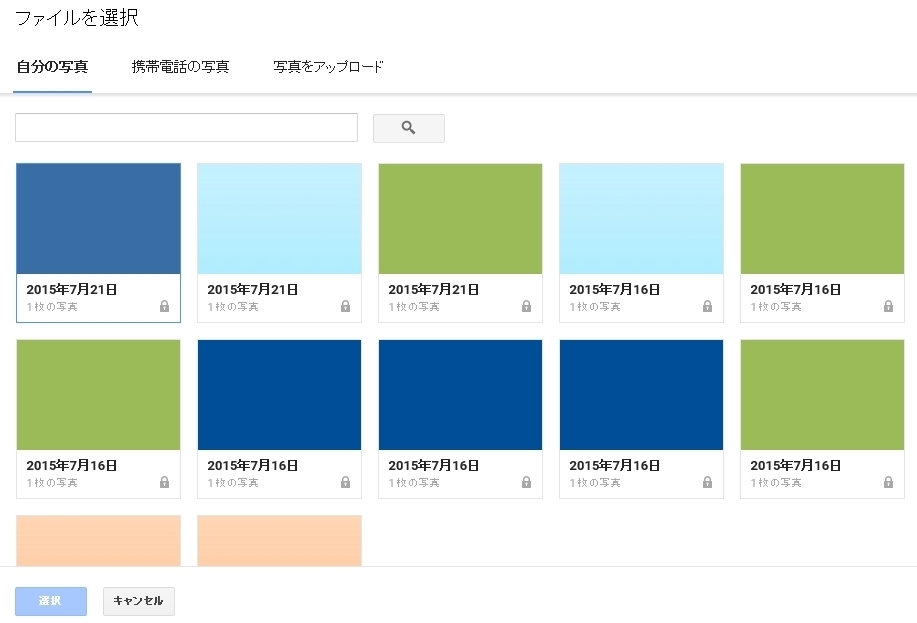This screenshot has width=917, height=623.
Task: Click the キャンセル button
Action: pos(139,601)
